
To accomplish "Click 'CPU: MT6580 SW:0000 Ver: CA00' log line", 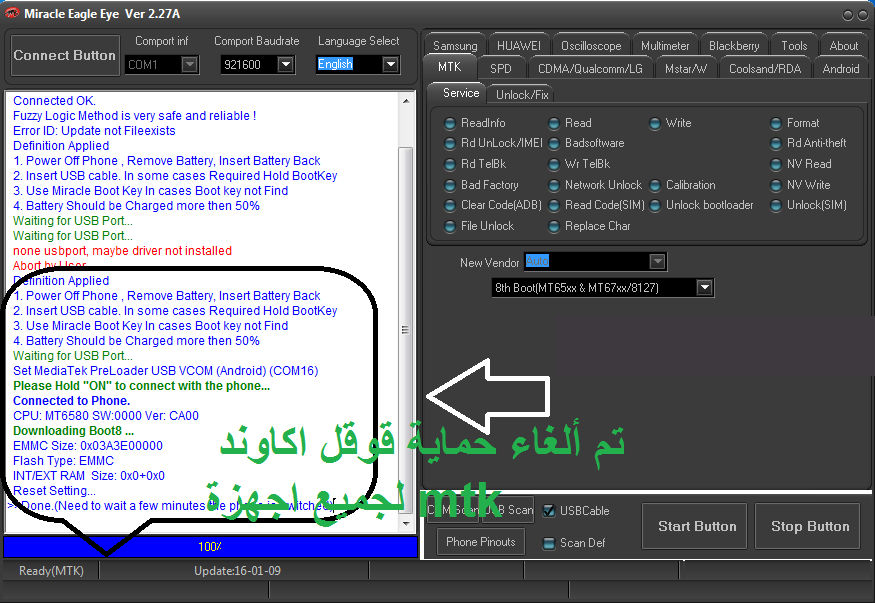I will [106, 416].
